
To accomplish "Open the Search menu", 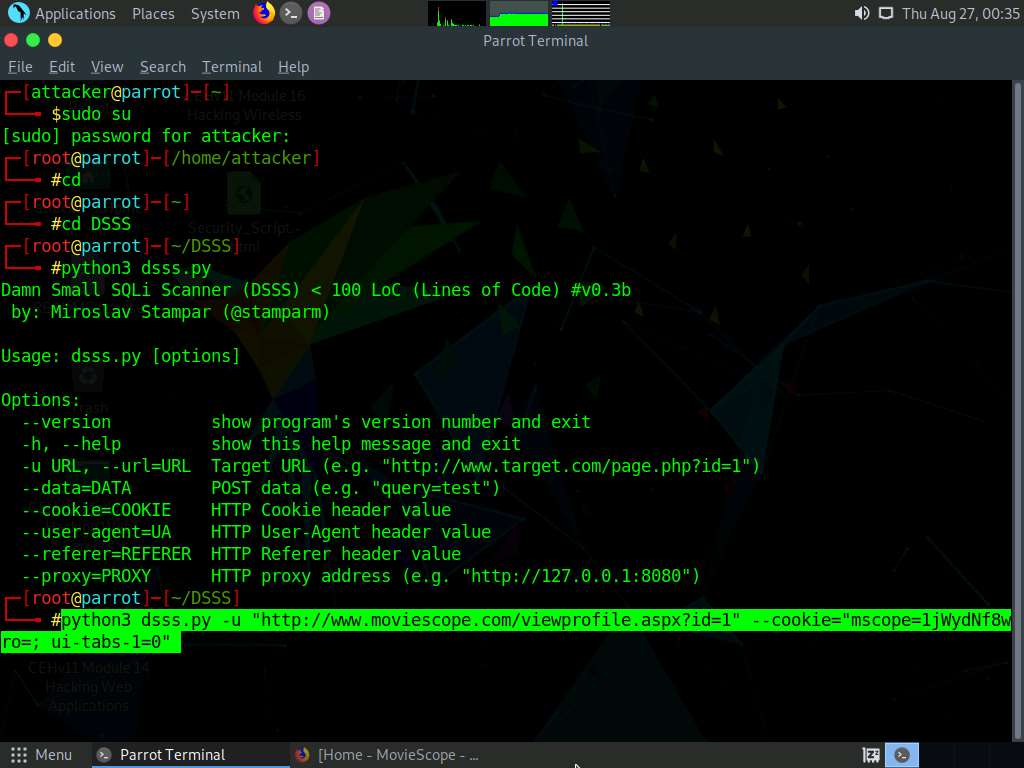I will coord(162,66).
